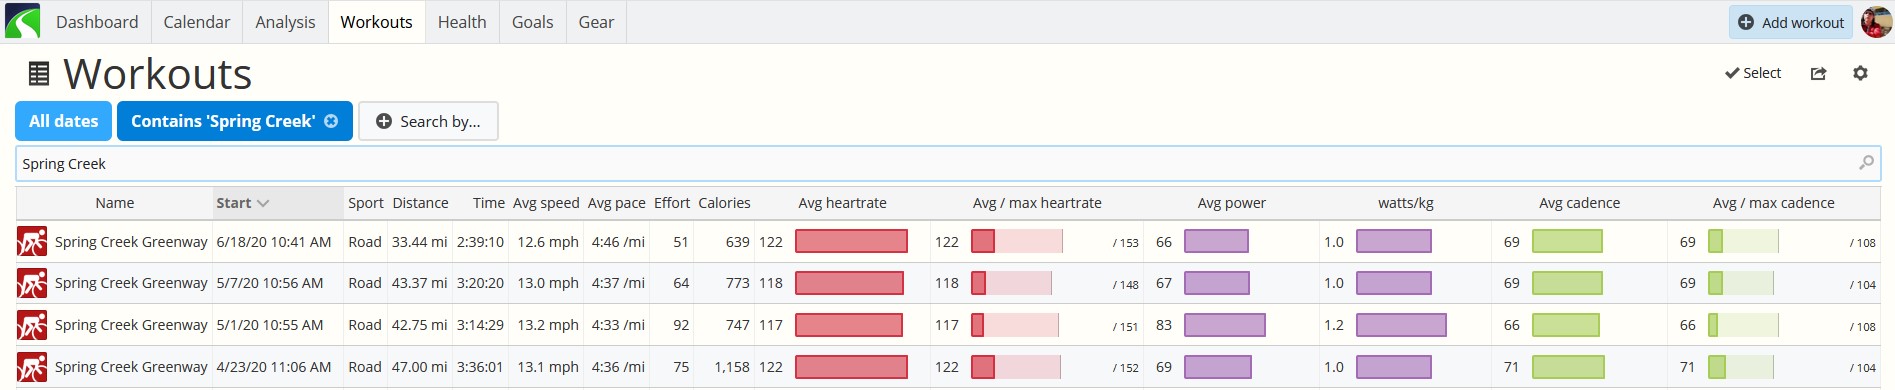The height and width of the screenshot is (390, 1895).
Task: Open the Search by... dropdown
Action: (428, 121)
